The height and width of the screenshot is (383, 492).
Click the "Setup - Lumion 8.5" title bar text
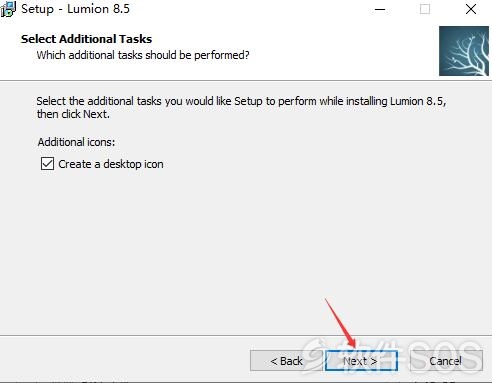pos(75,9)
